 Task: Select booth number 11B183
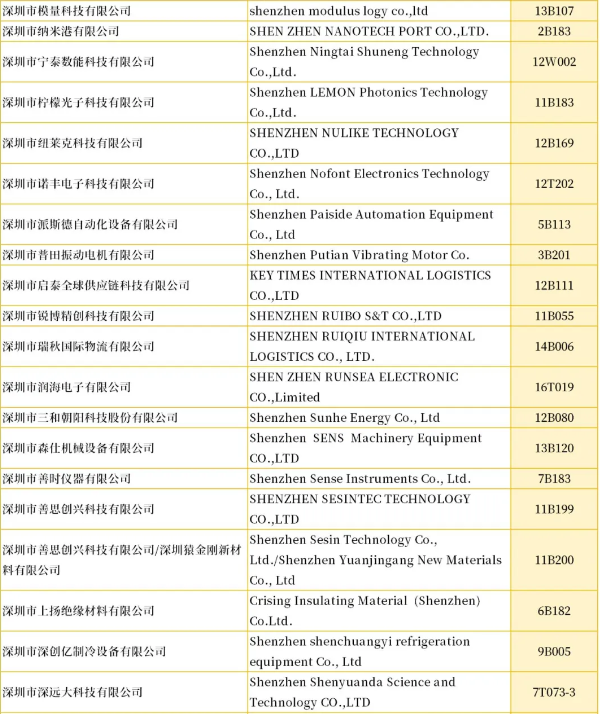click(x=554, y=102)
